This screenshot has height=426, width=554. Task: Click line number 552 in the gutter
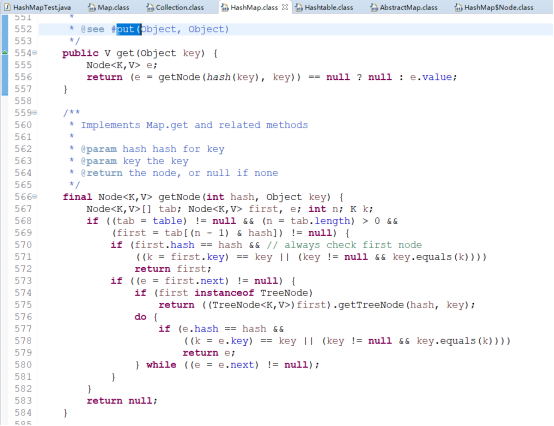point(23,29)
